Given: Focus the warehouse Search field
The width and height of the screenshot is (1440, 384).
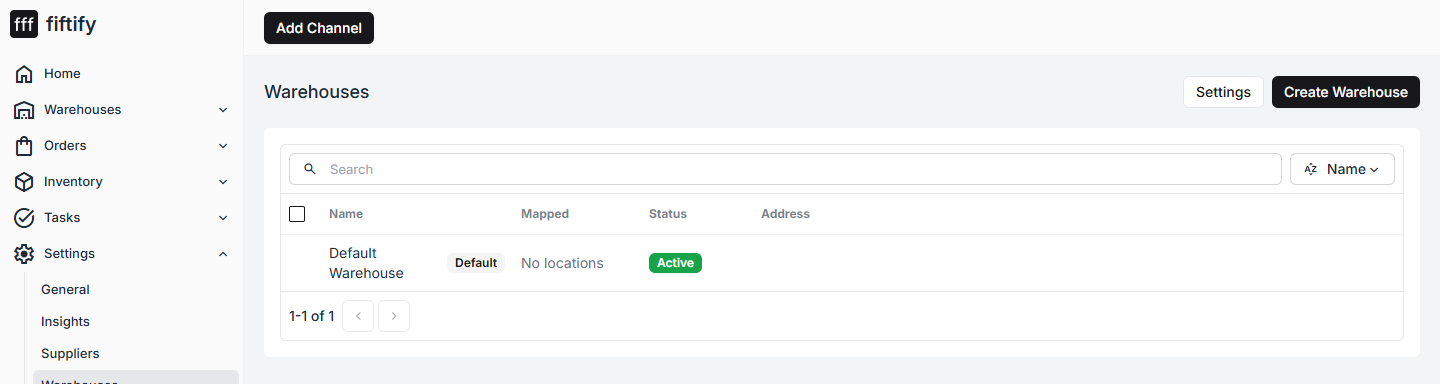Looking at the screenshot, I should (x=785, y=169).
